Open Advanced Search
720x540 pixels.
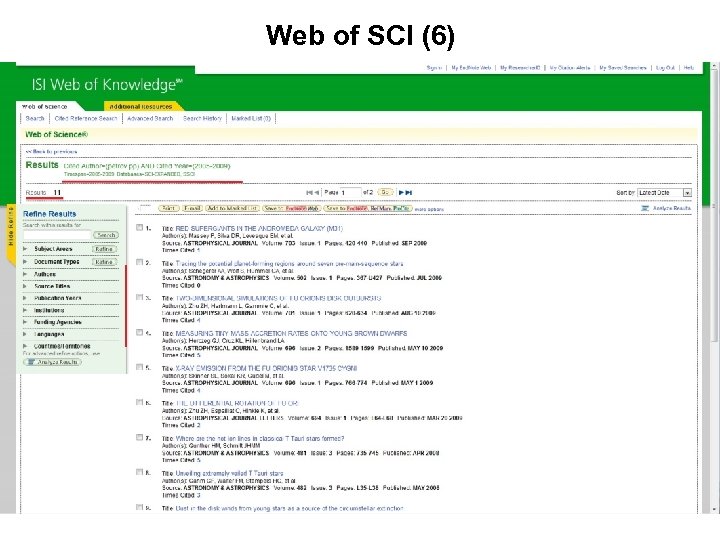tap(150, 118)
